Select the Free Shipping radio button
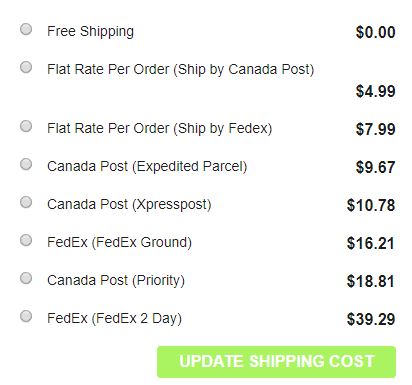 pos(26,29)
